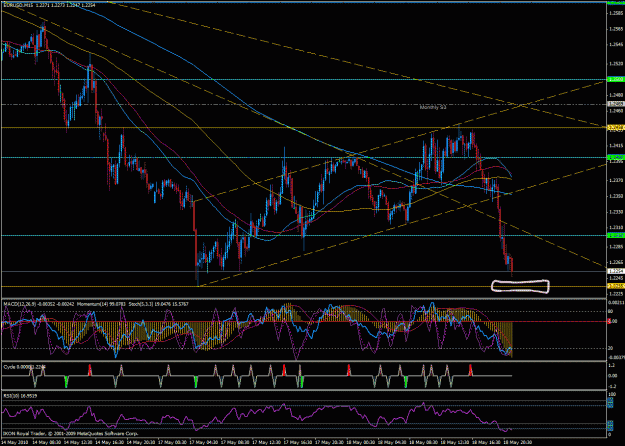Click the 1.2350 price scale value
625x446 pixels.
pos(616,196)
